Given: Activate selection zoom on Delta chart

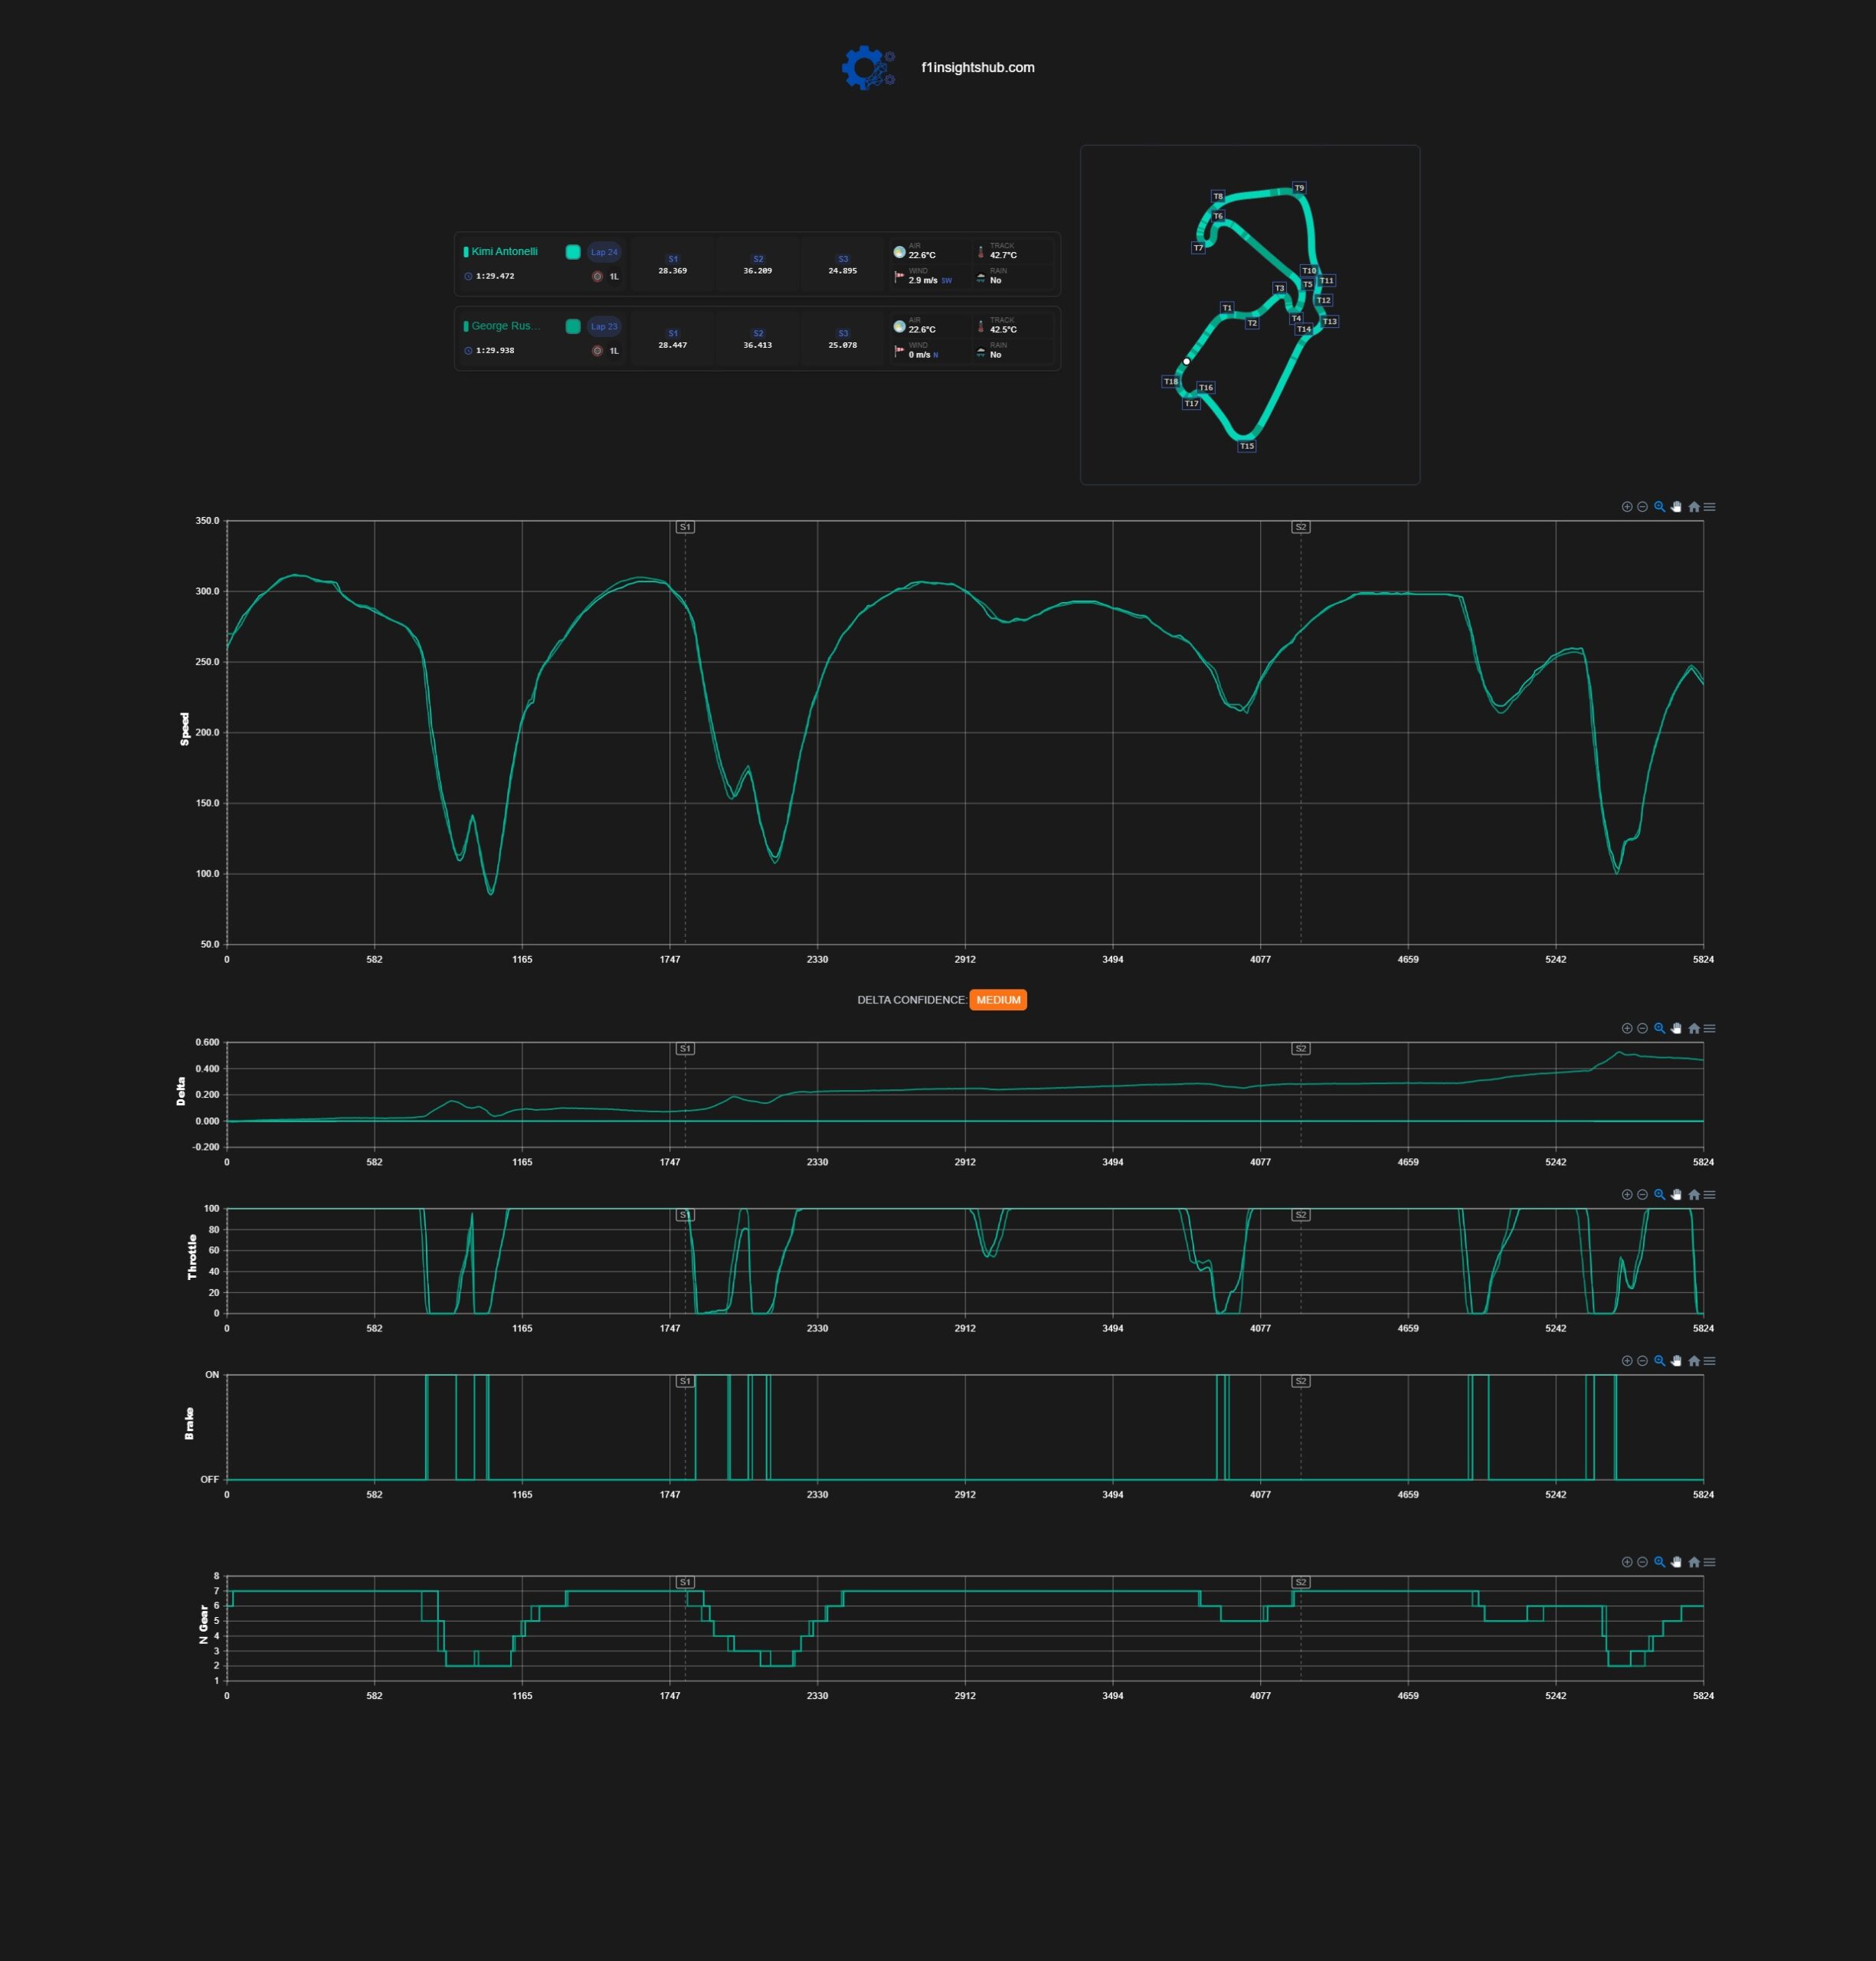Looking at the screenshot, I should point(1659,1028).
